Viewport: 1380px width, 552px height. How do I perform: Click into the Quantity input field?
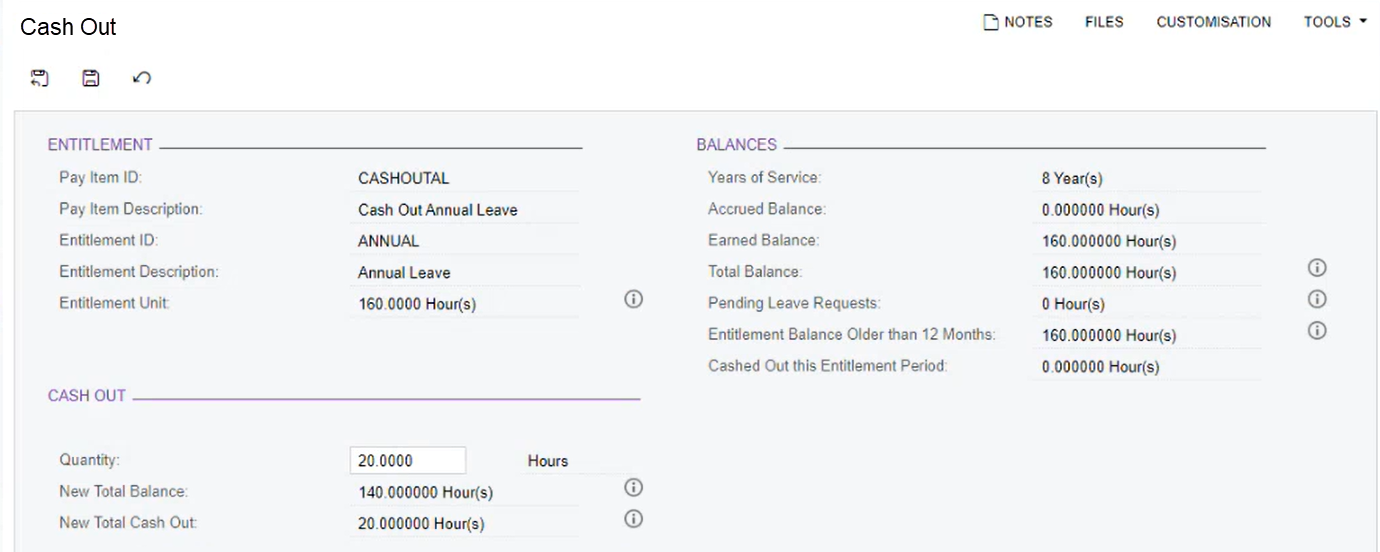tap(407, 460)
